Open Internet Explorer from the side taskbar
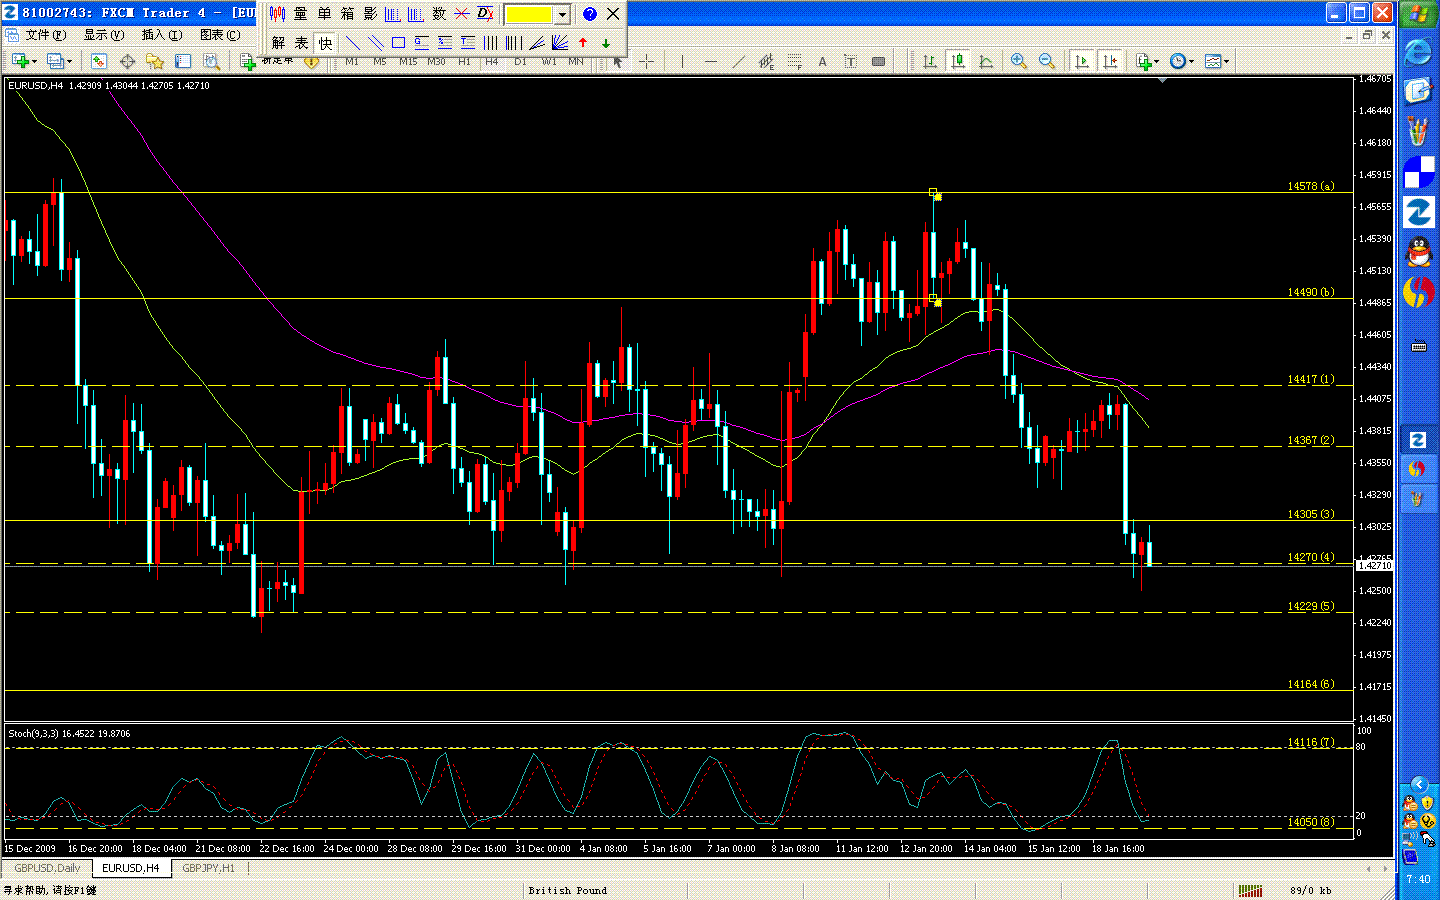1440x900 pixels. coord(1418,52)
